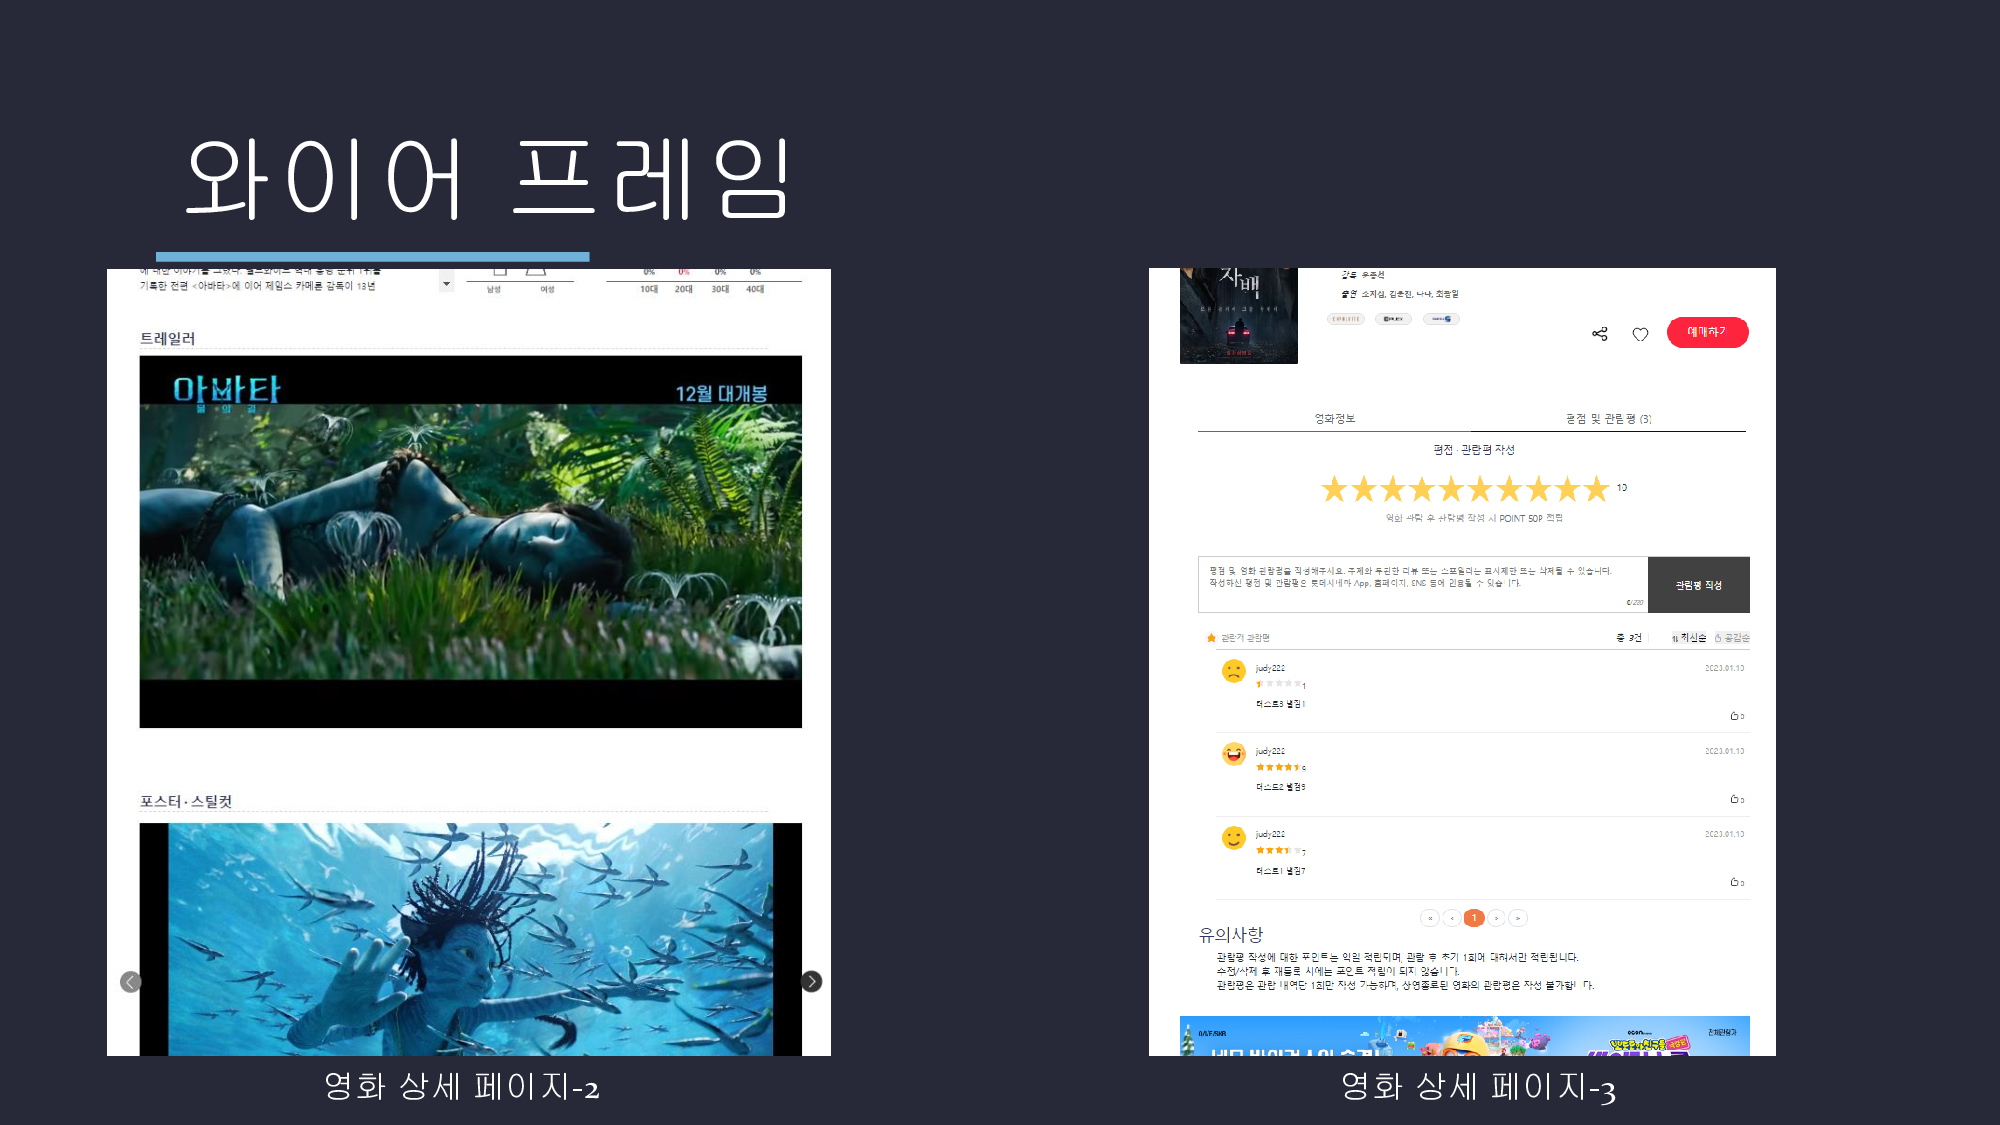Screen dimensions: 2000x1125
Task: Click the 총 3건 review count
Action: [x=1630, y=638]
